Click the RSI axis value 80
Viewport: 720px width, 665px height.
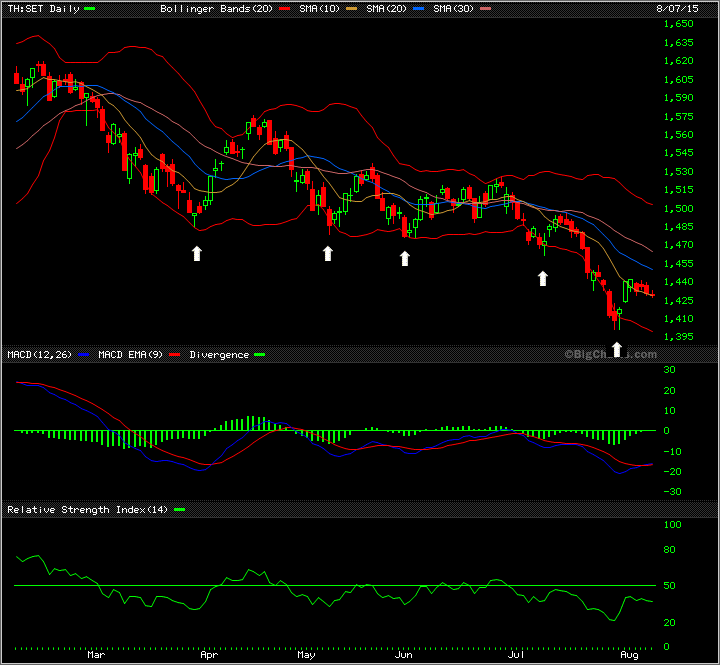point(669,549)
